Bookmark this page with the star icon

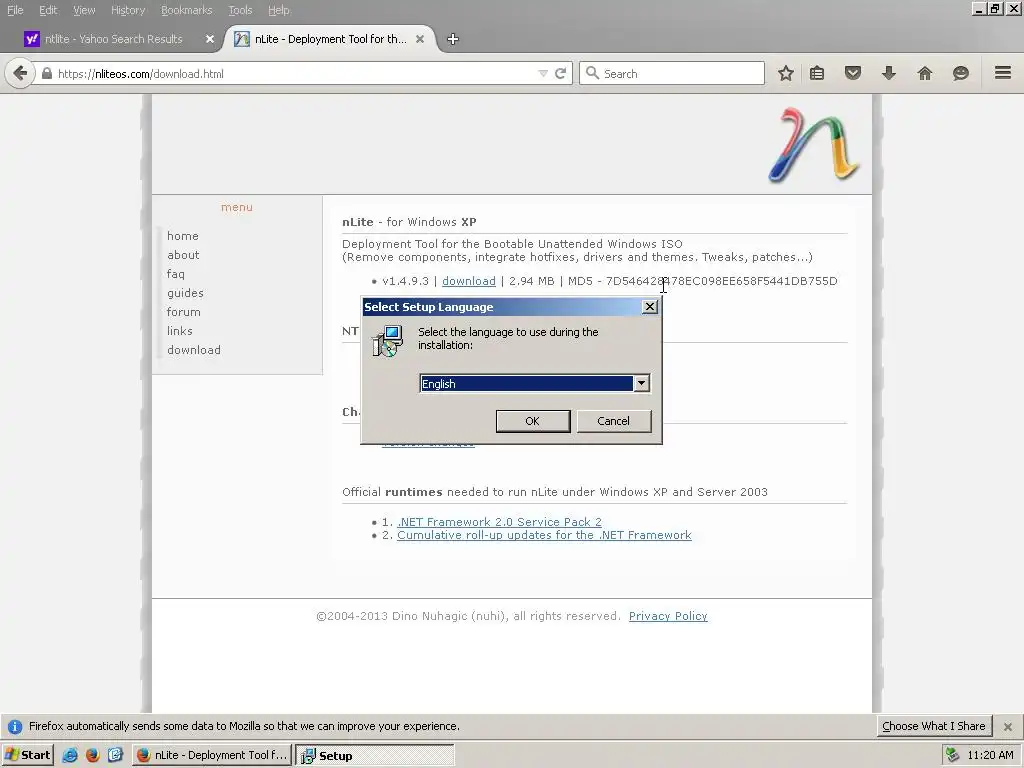(786, 73)
